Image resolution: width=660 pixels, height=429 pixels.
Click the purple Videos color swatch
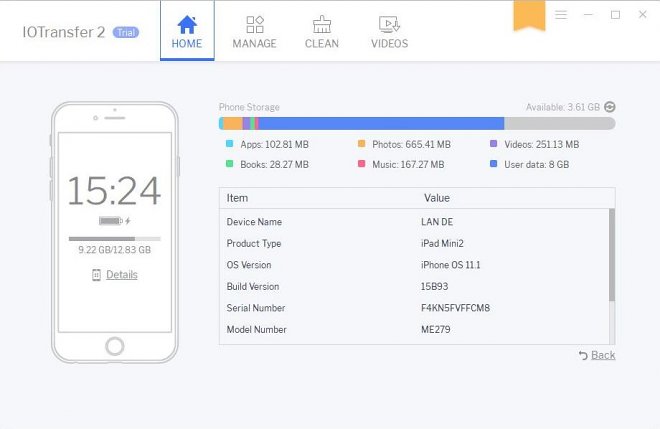pyautogui.click(x=494, y=144)
